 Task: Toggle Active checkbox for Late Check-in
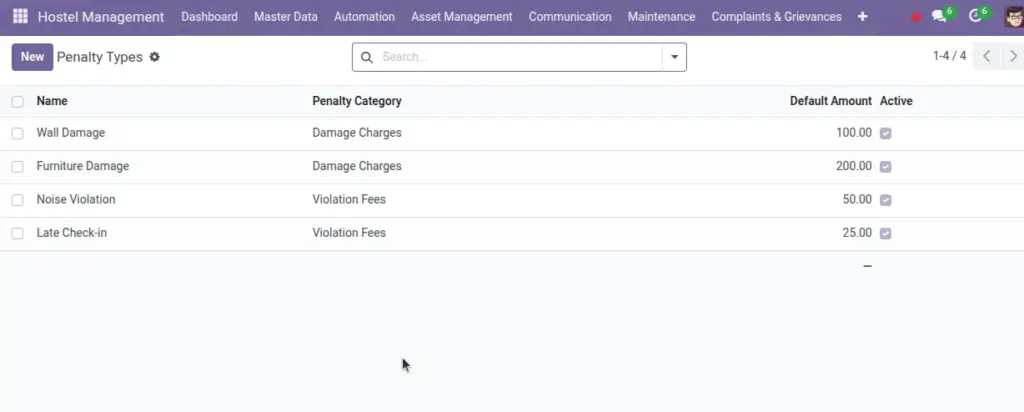tap(886, 233)
